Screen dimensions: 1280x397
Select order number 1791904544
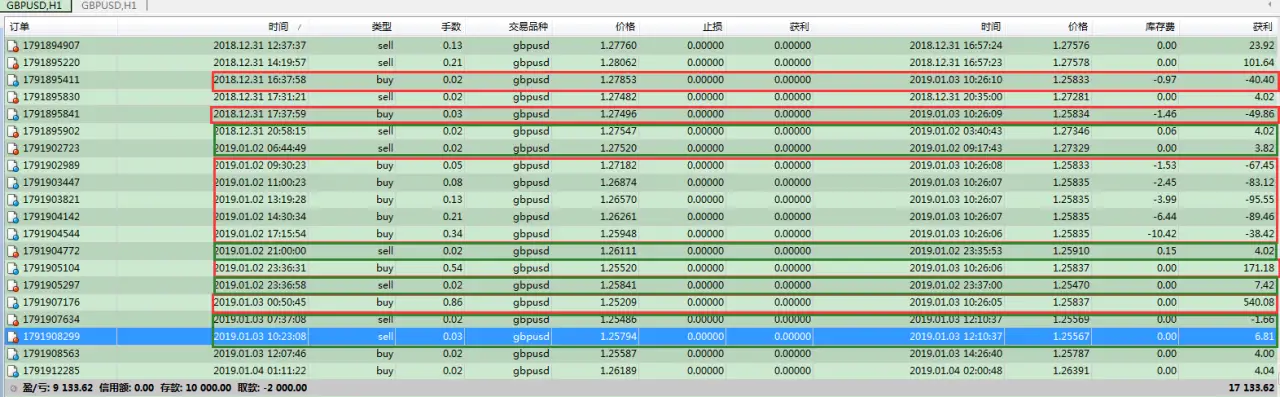(x=51, y=233)
